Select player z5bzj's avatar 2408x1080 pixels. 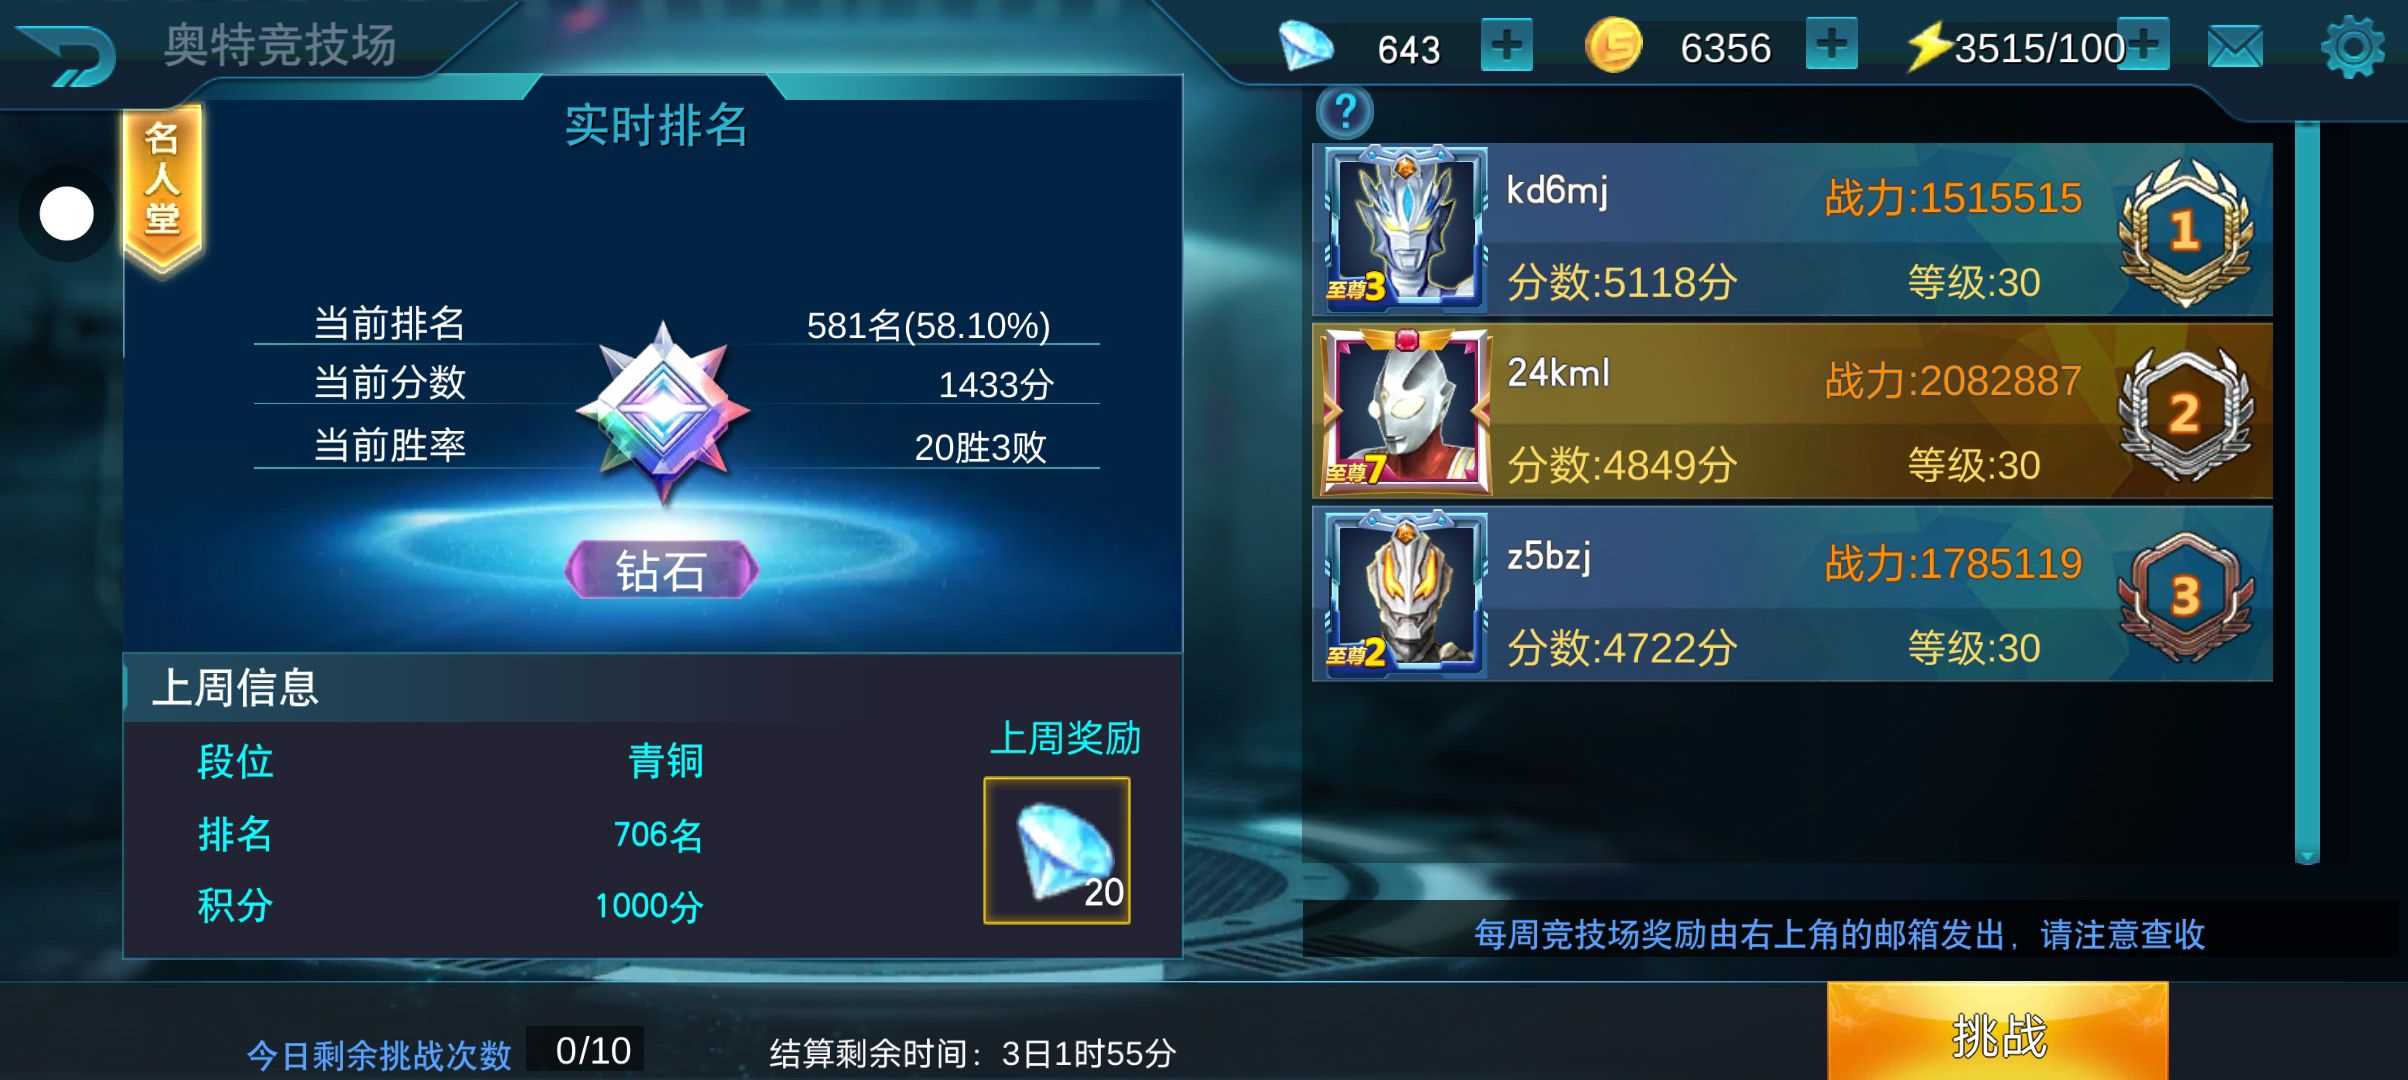click(1405, 594)
